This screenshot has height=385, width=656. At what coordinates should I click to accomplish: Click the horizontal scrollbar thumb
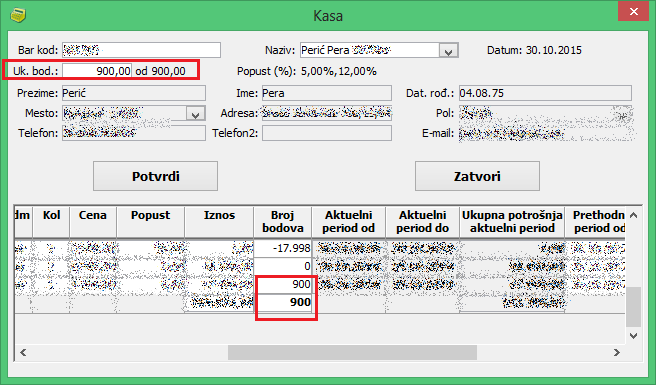(x=352, y=352)
